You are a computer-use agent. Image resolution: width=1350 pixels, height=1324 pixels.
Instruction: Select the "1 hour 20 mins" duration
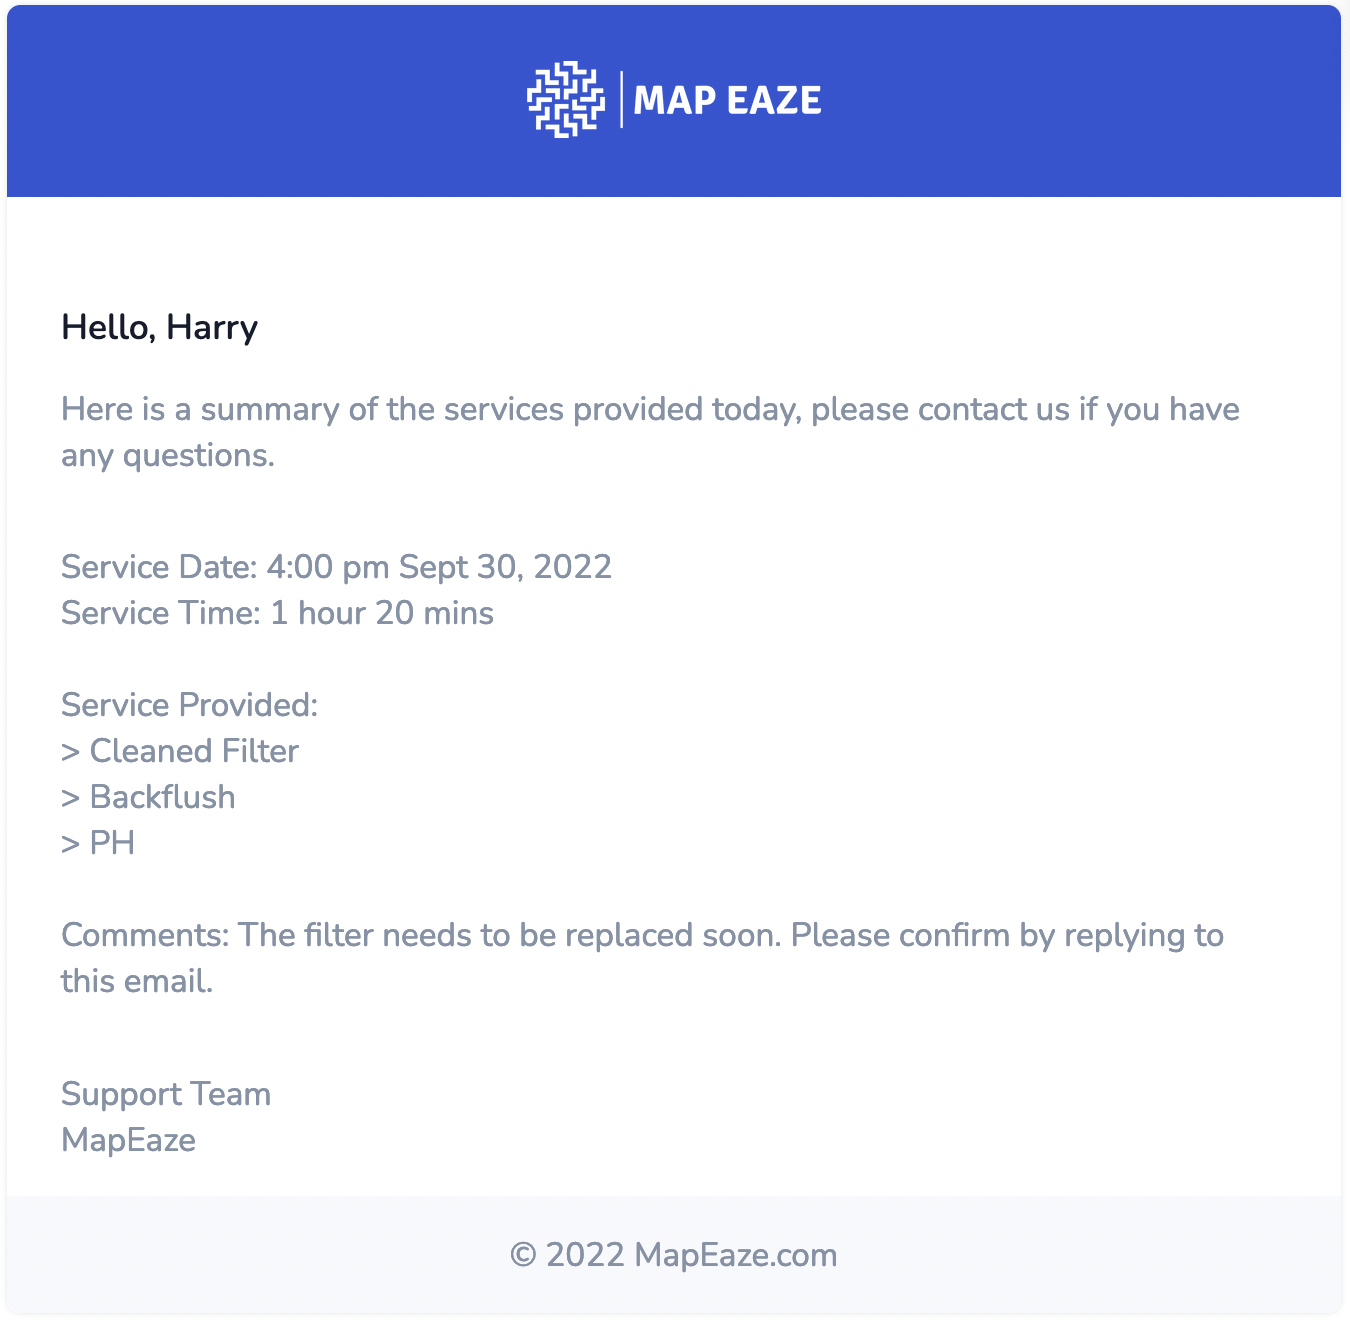coord(382,613)
